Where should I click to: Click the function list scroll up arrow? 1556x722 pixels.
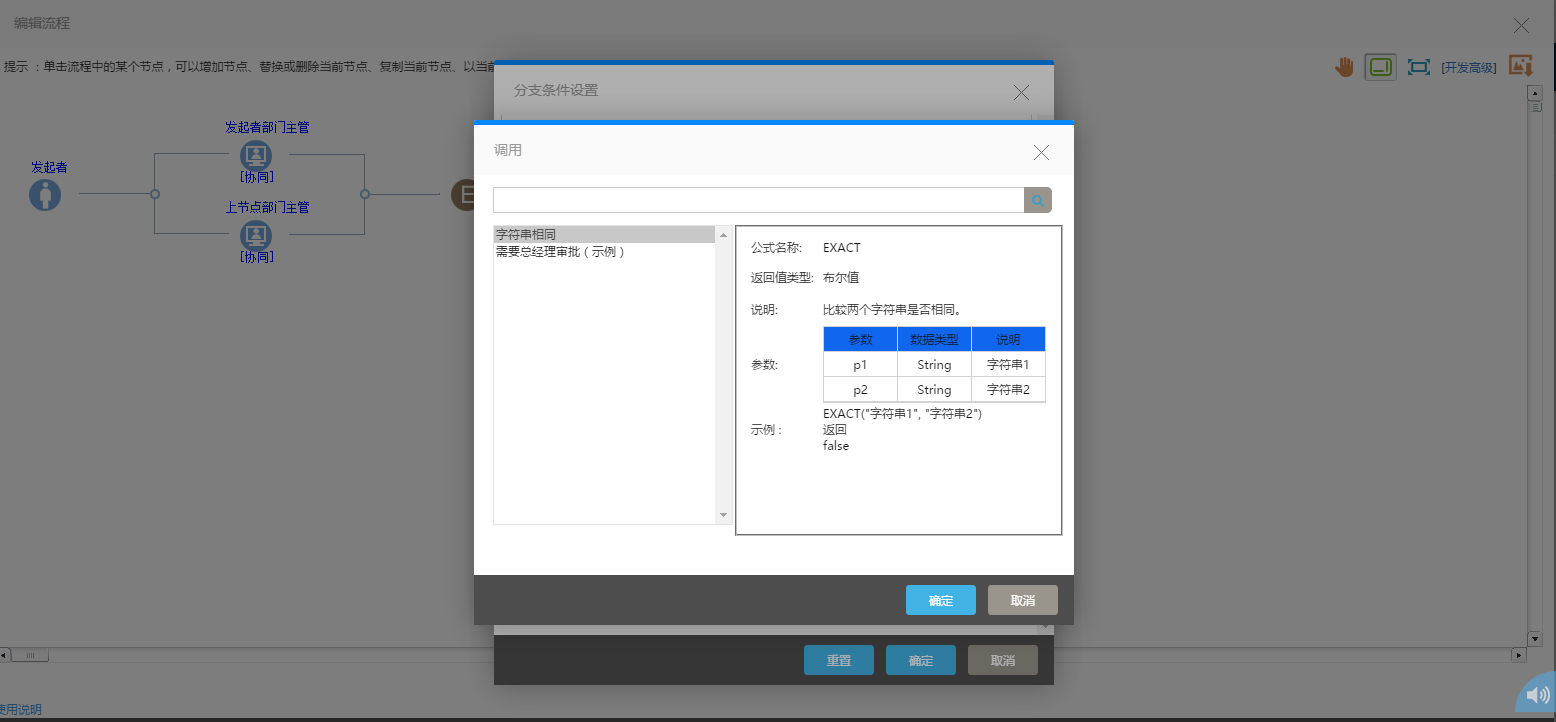pos(723,235)
